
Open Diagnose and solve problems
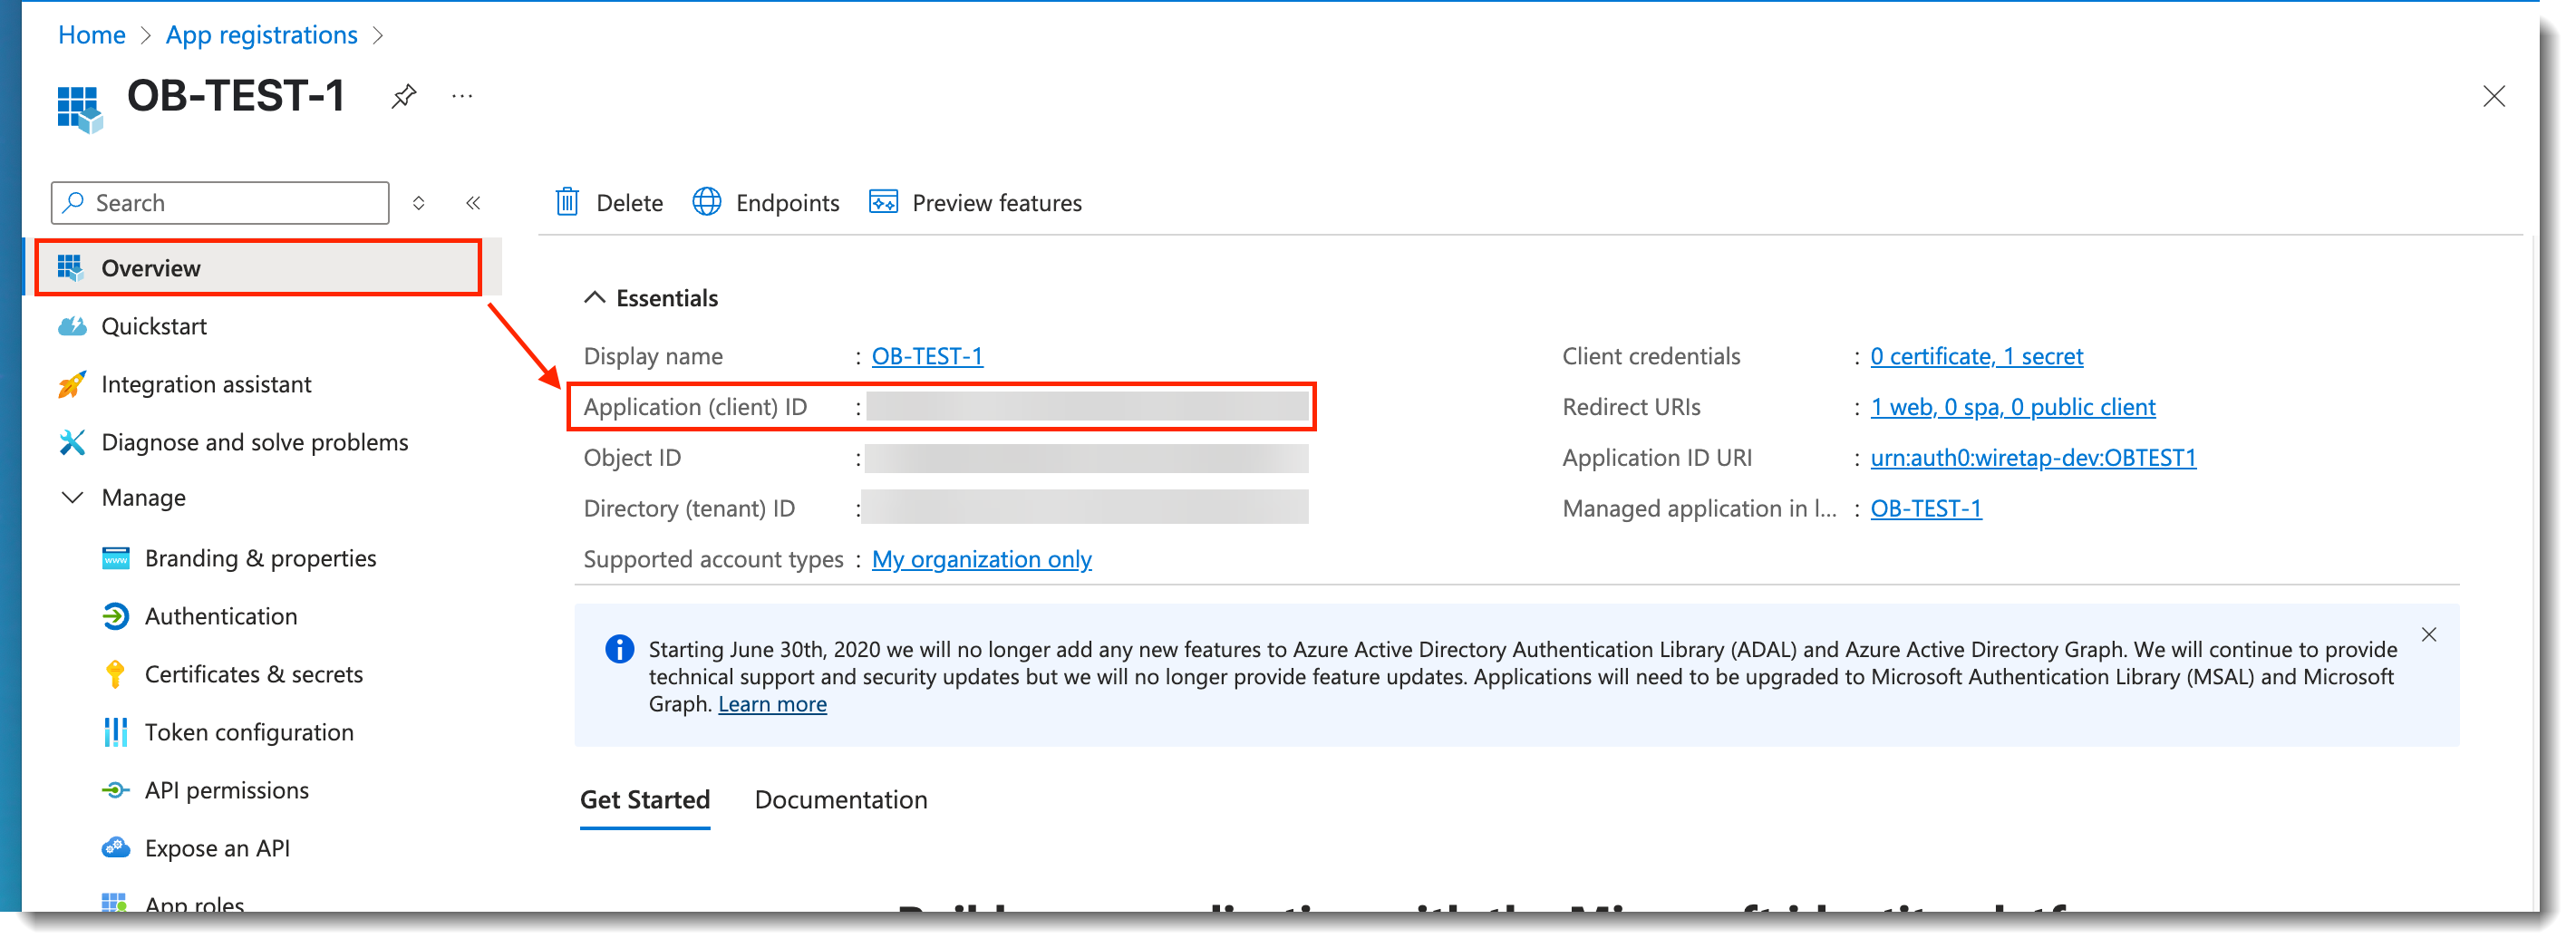(254, 442)
